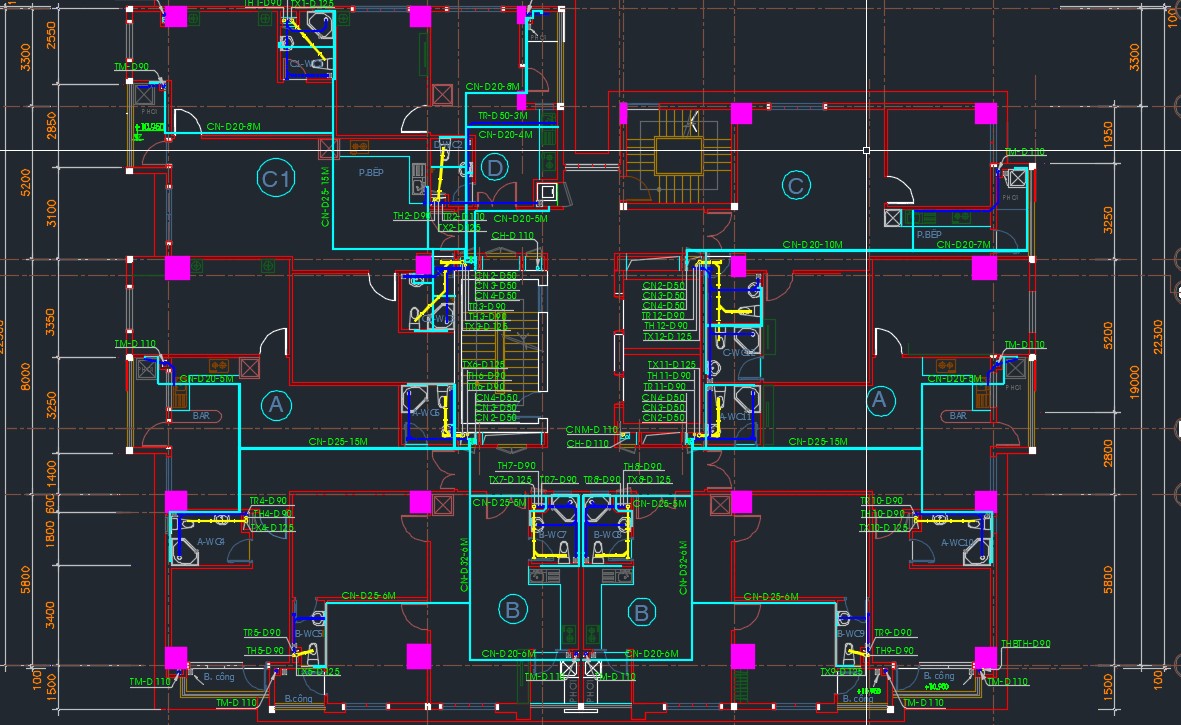Click the TH7-D90 label above B-WC7

[x=517, y=467]
